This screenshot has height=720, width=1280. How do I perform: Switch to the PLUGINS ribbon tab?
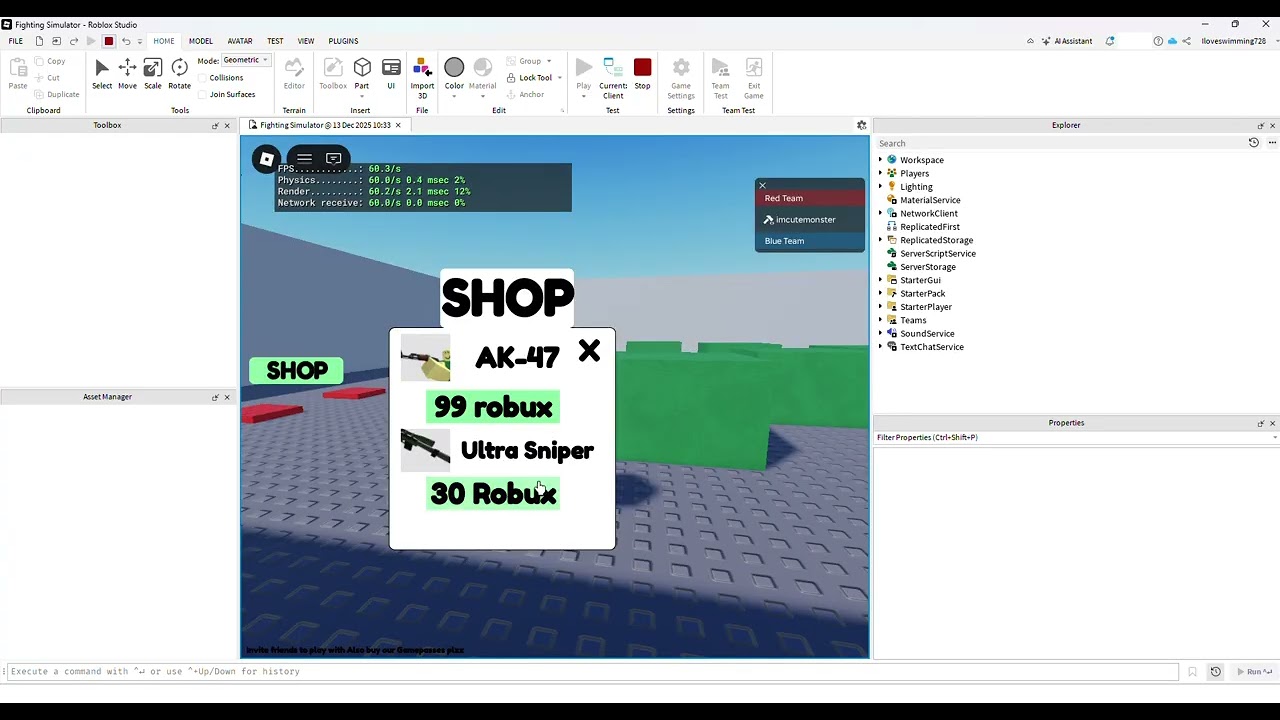click(343, 41)
